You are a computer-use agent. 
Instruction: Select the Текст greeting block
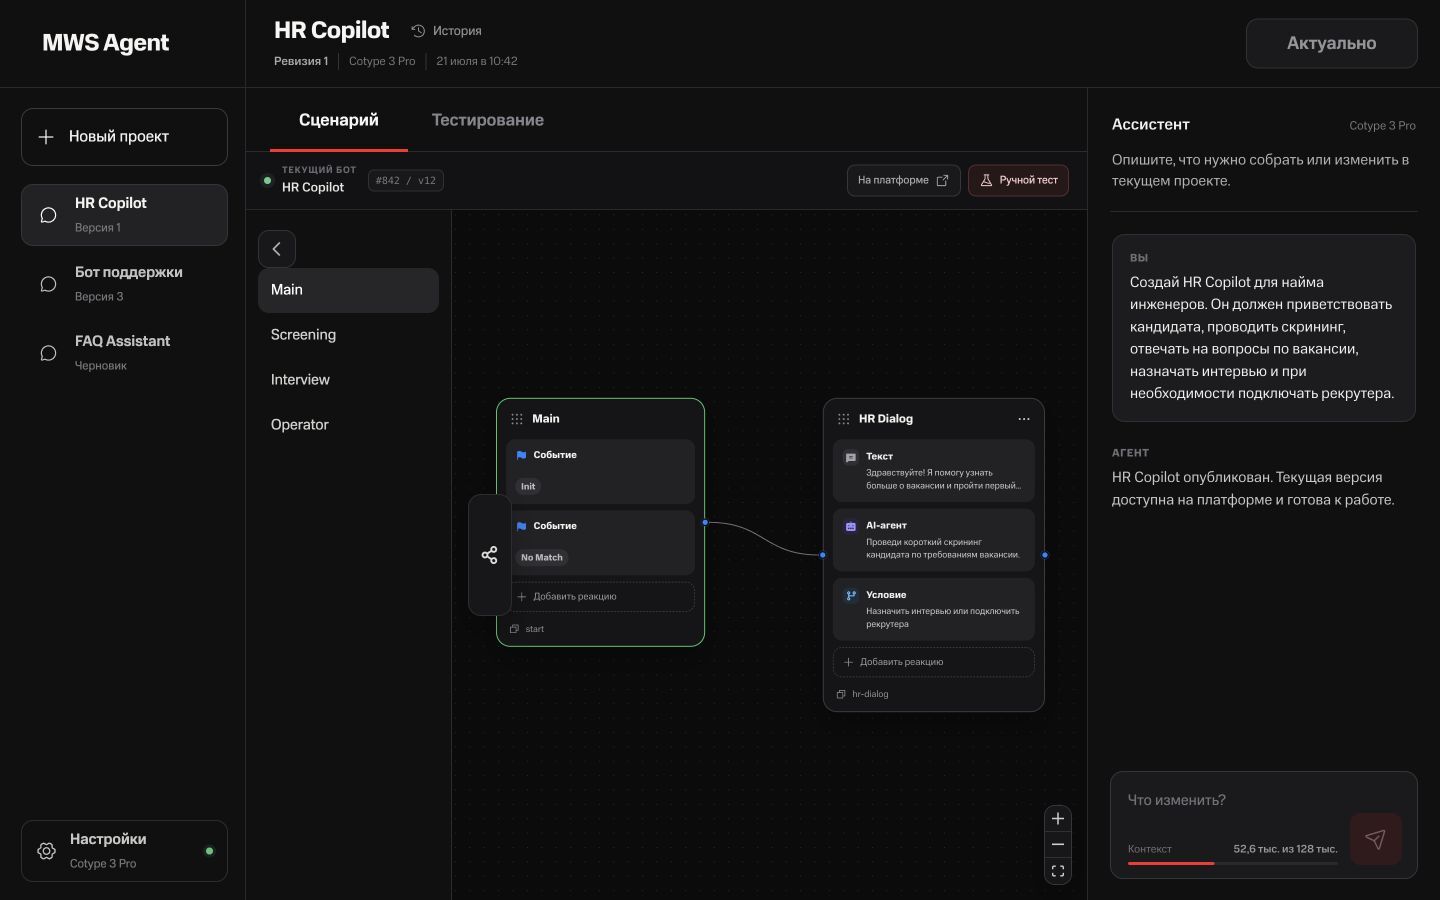coord(934,470)
